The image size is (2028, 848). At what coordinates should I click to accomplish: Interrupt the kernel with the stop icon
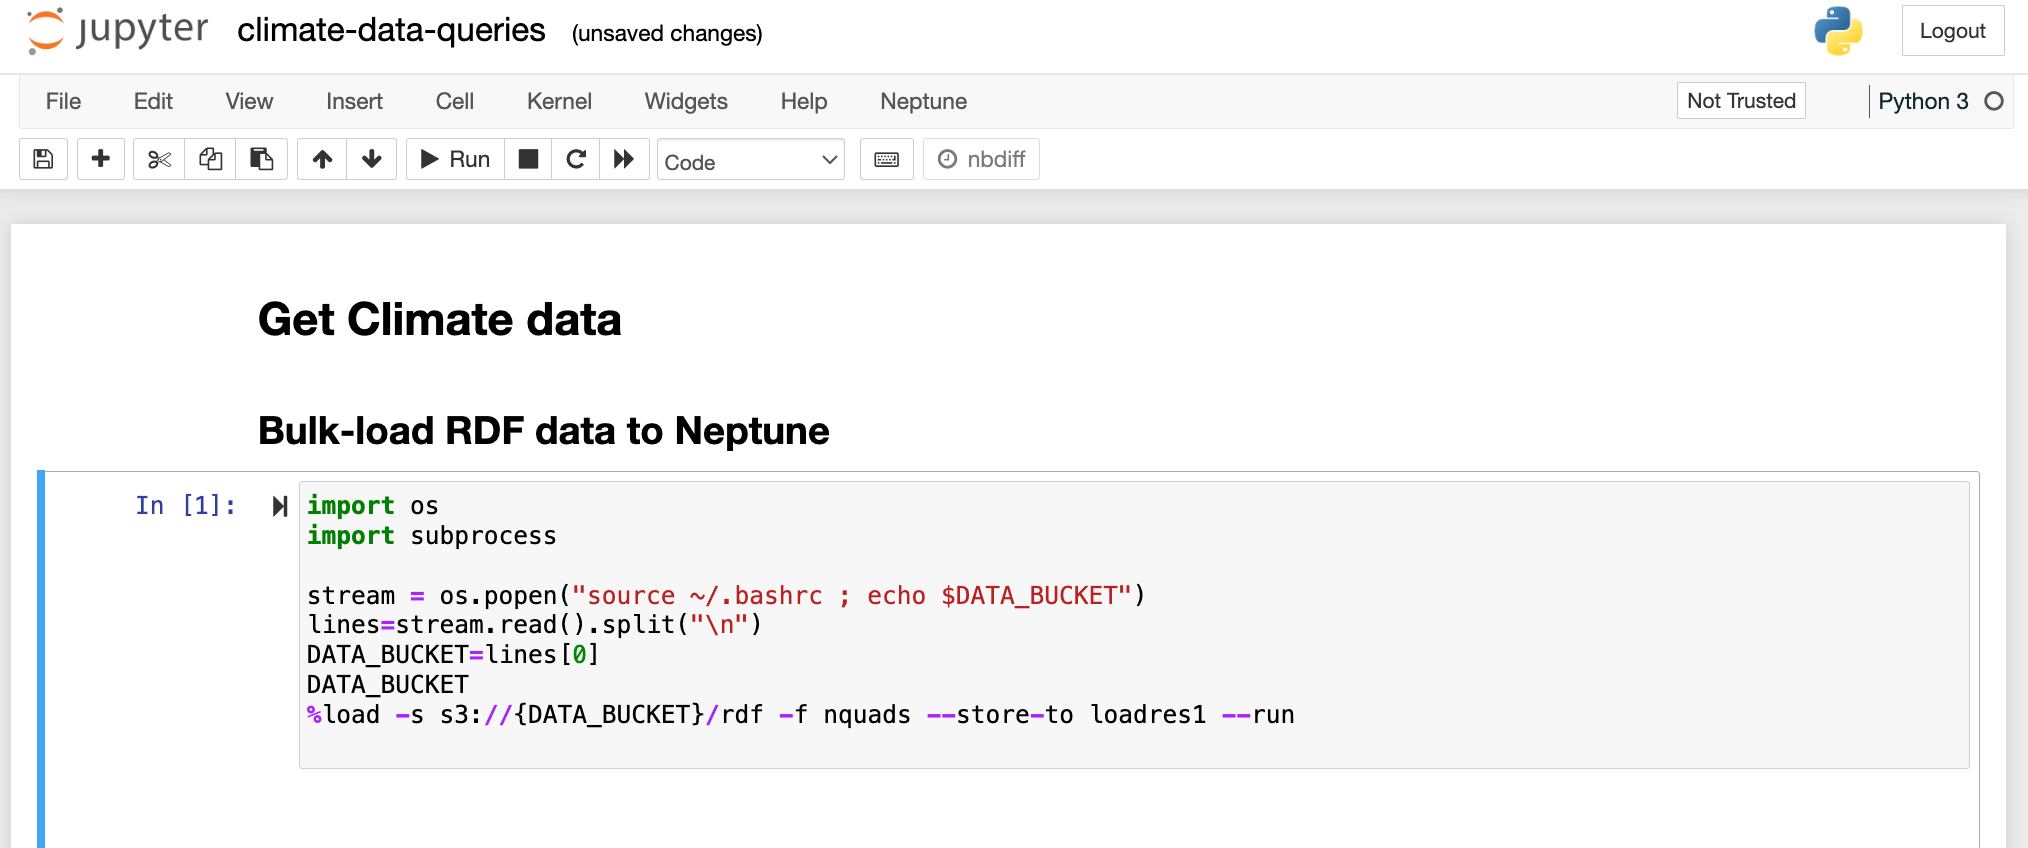528,159
